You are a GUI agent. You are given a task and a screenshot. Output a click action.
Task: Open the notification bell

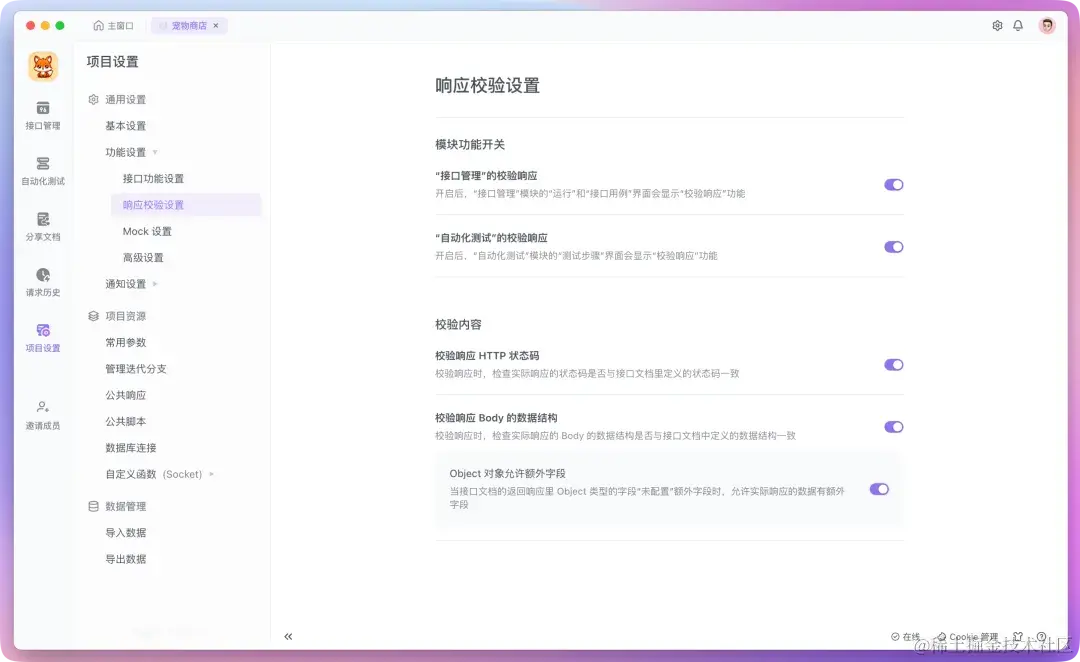pos(1018,25)
